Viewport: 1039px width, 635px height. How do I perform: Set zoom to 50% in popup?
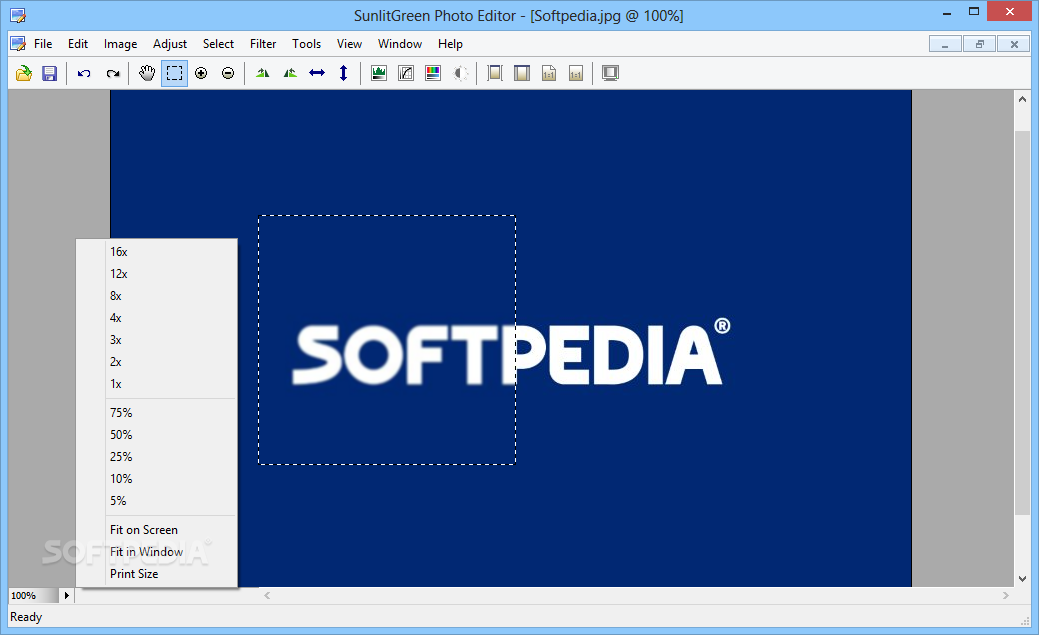point(157,435)
